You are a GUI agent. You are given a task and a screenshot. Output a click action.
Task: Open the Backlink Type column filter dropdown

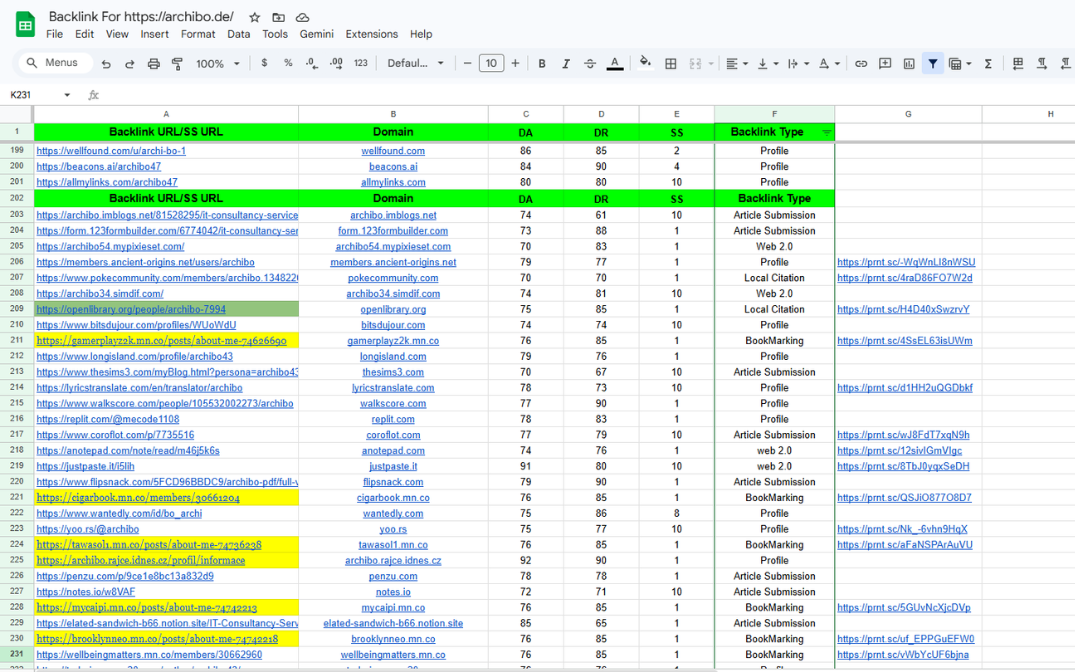coord(826,132)
